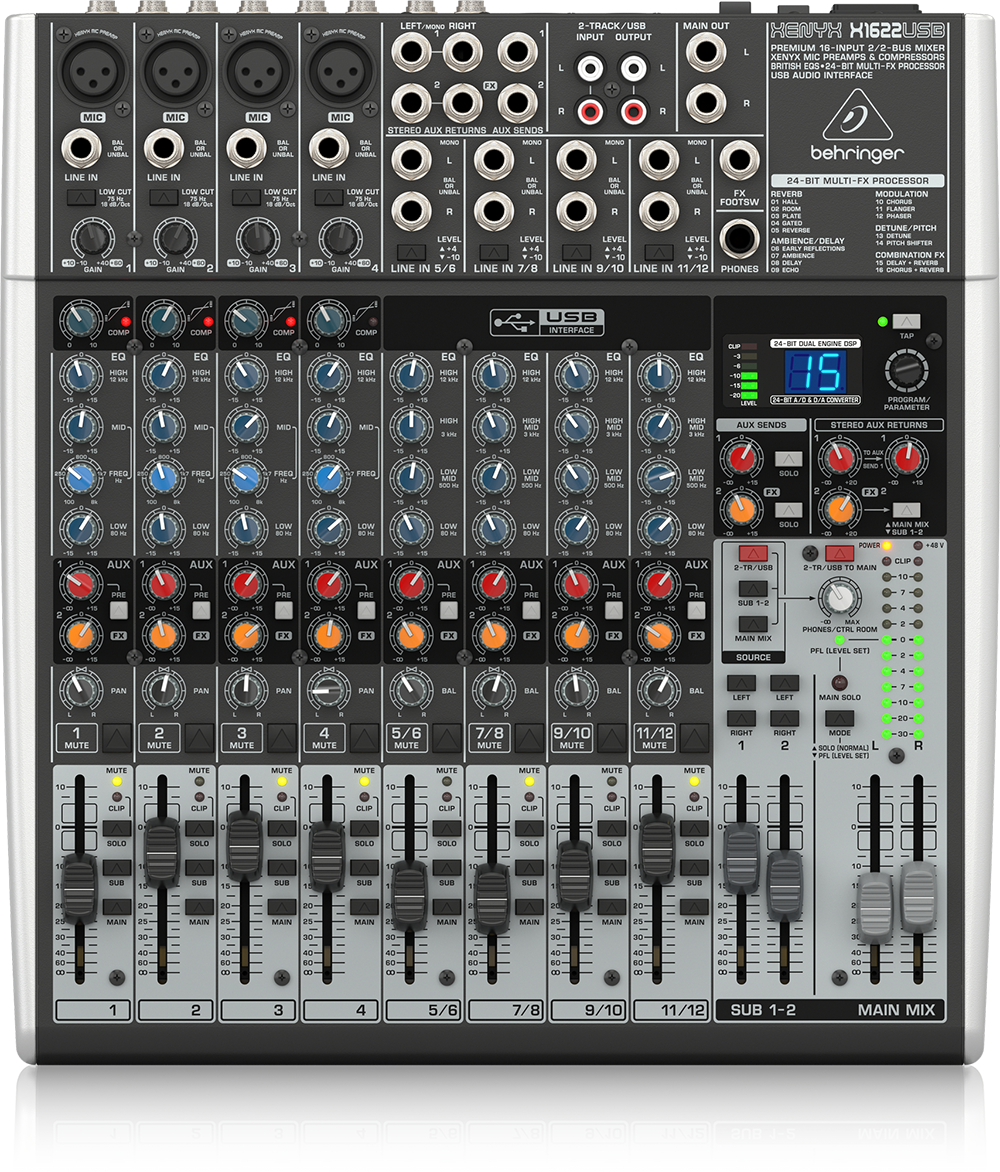The height and width of the screenshot is (1172, 1000).
Task: Click the XENYX X1622USB model name
Action: [x=857, y=31]
